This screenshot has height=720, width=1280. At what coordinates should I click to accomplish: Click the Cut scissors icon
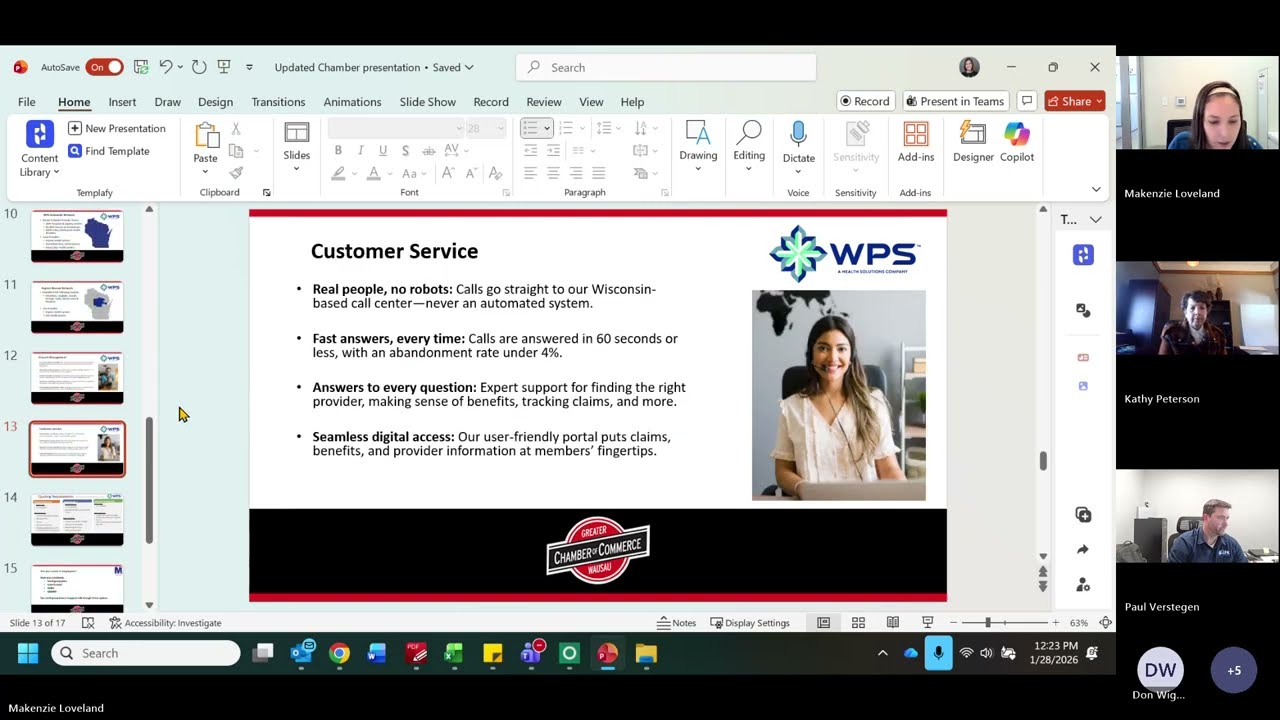pyautogui.click(x=236, y=129)
